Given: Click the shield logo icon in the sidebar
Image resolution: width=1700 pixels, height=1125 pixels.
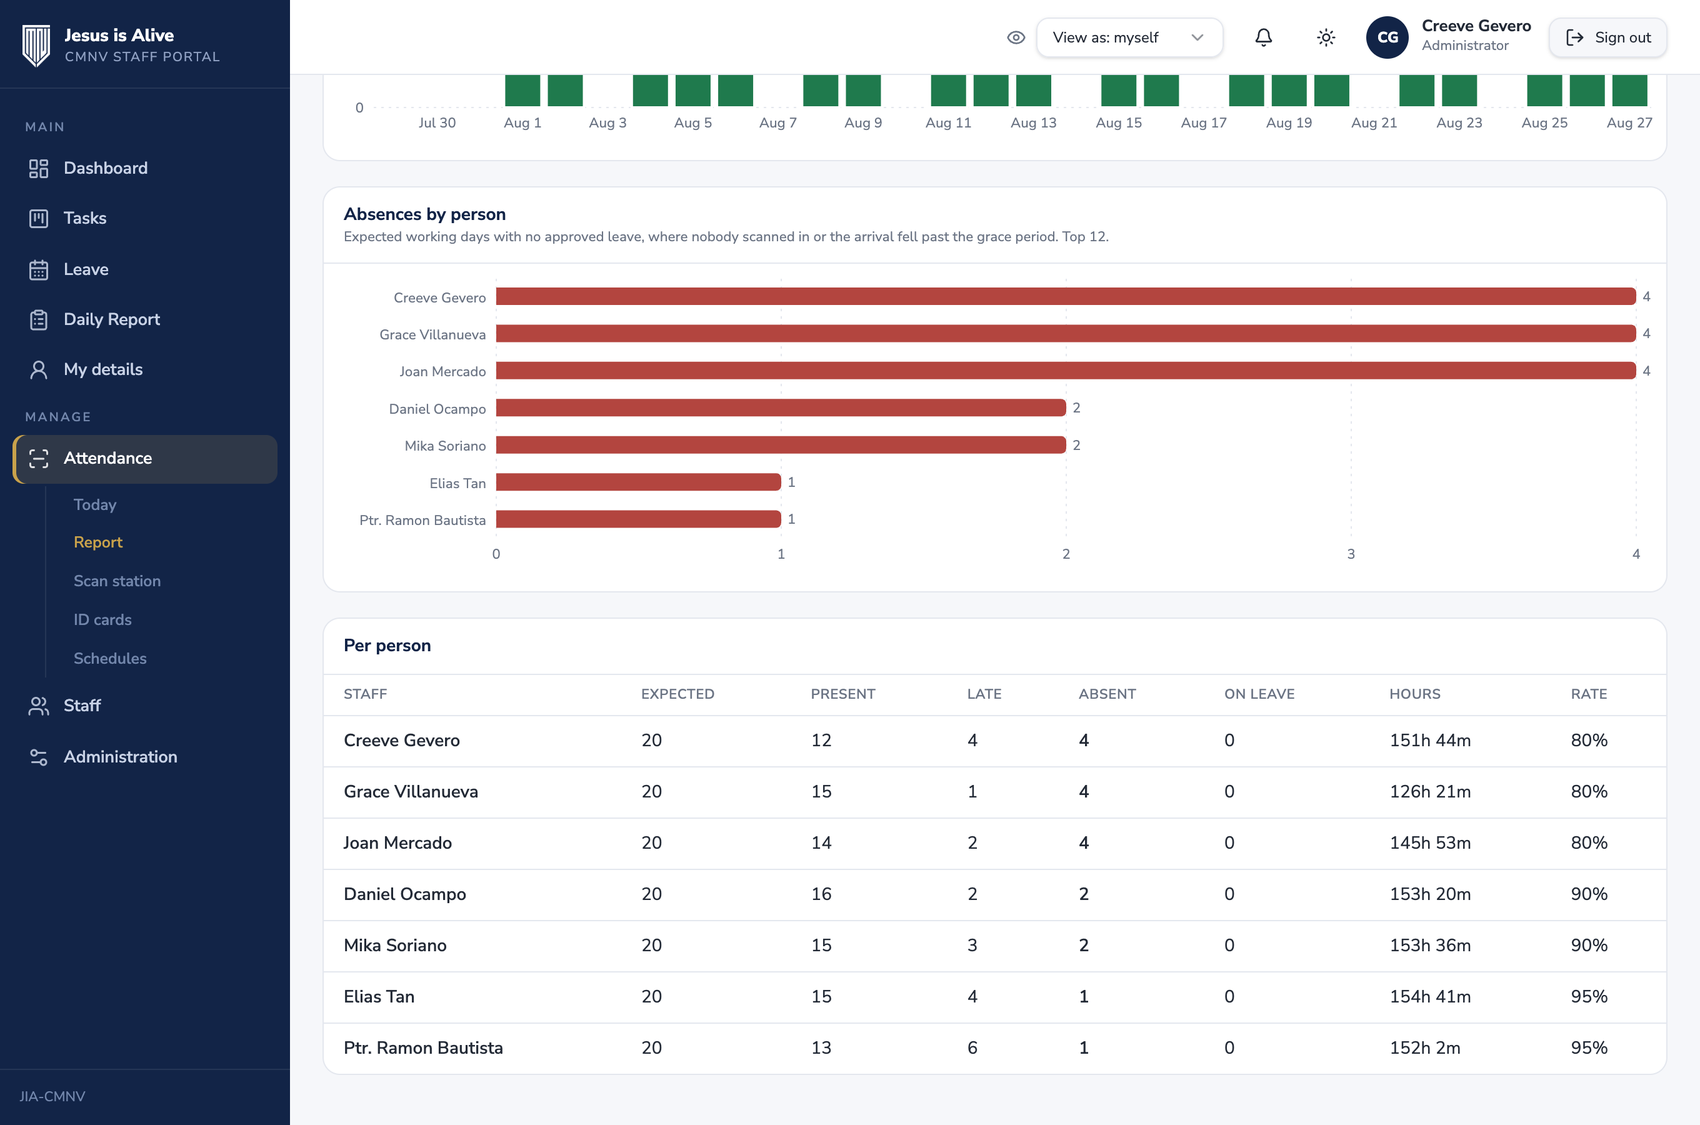Looking at the screenshot, I should [x=36, y=45].
